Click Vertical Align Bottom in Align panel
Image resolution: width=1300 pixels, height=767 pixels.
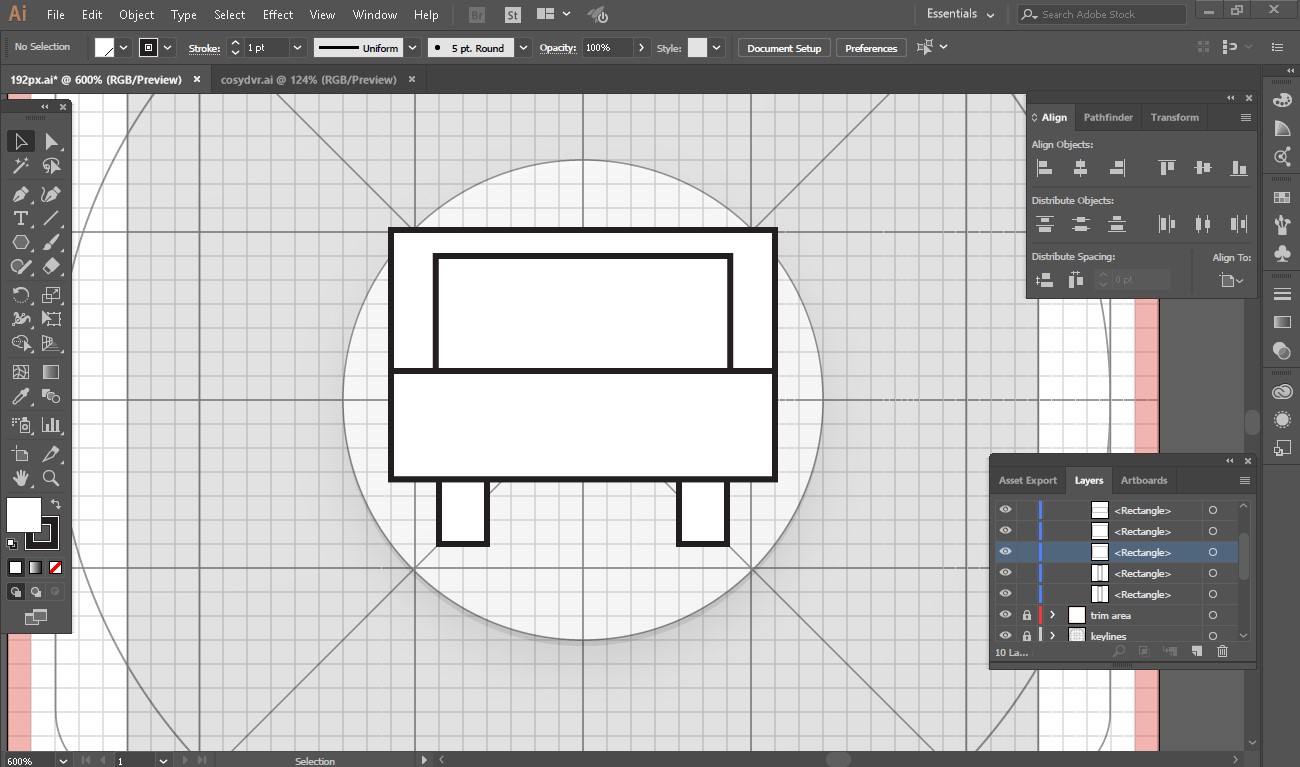pyautogui.click(x=1239, y=168)
